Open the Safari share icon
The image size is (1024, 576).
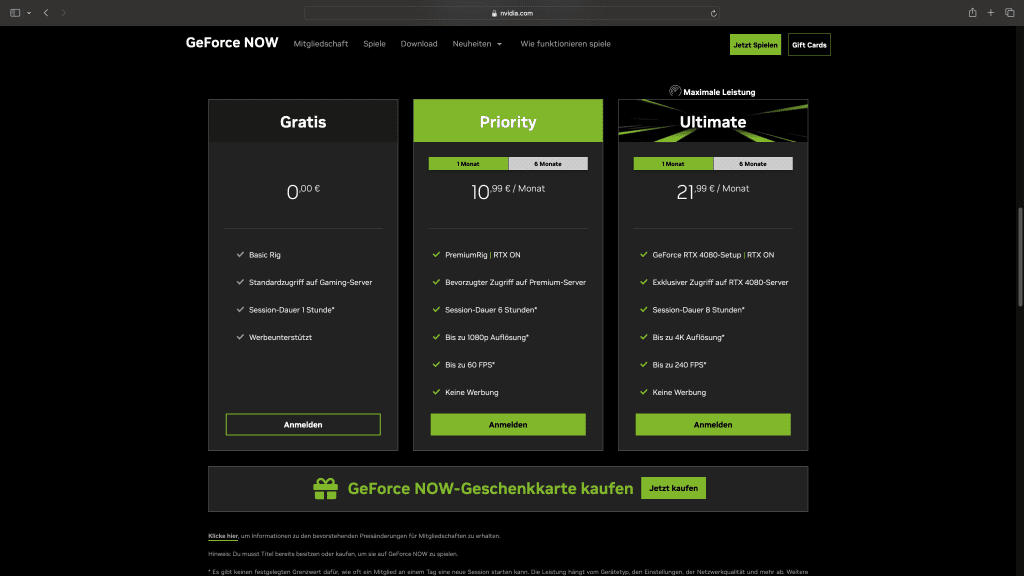[x=972, y=13]
